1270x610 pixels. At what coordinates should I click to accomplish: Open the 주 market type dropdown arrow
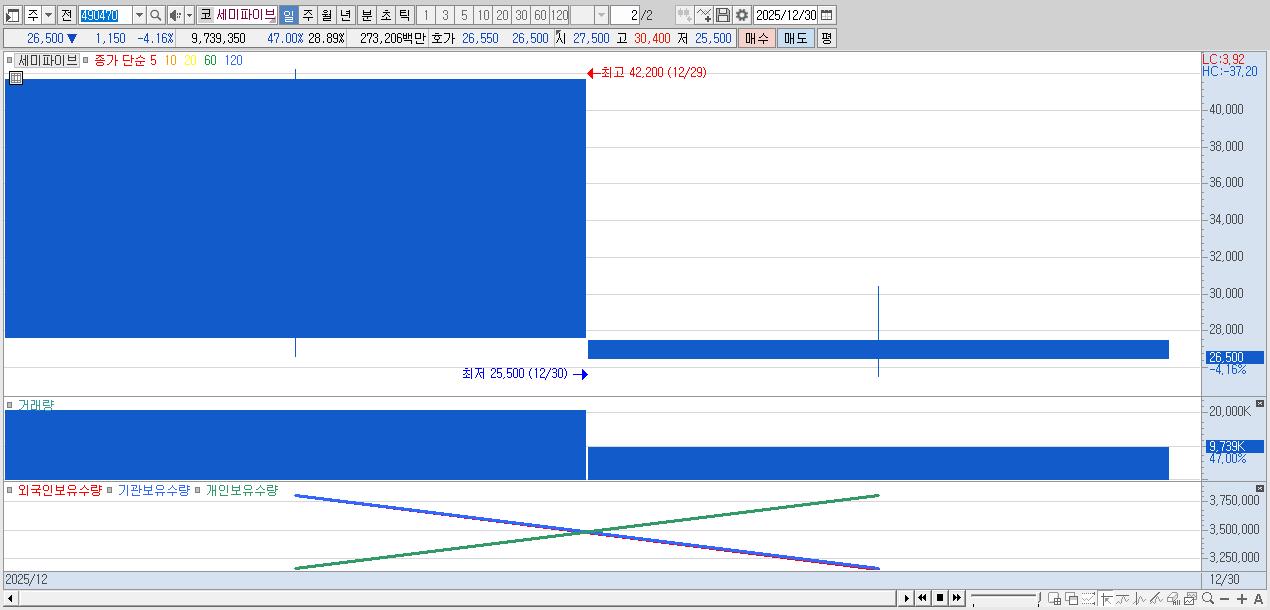(x=48, y=15)
